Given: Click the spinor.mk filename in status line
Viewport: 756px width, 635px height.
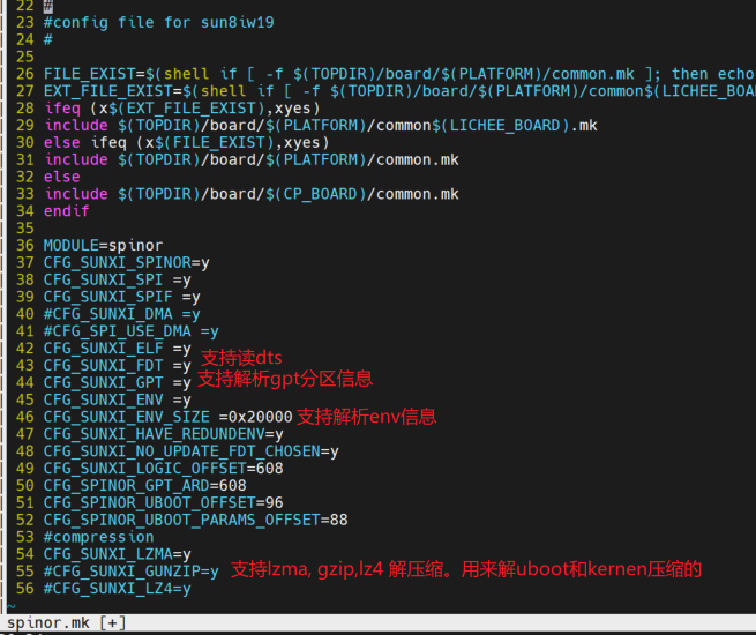Looking at the screenshot, I should [46, 623].
